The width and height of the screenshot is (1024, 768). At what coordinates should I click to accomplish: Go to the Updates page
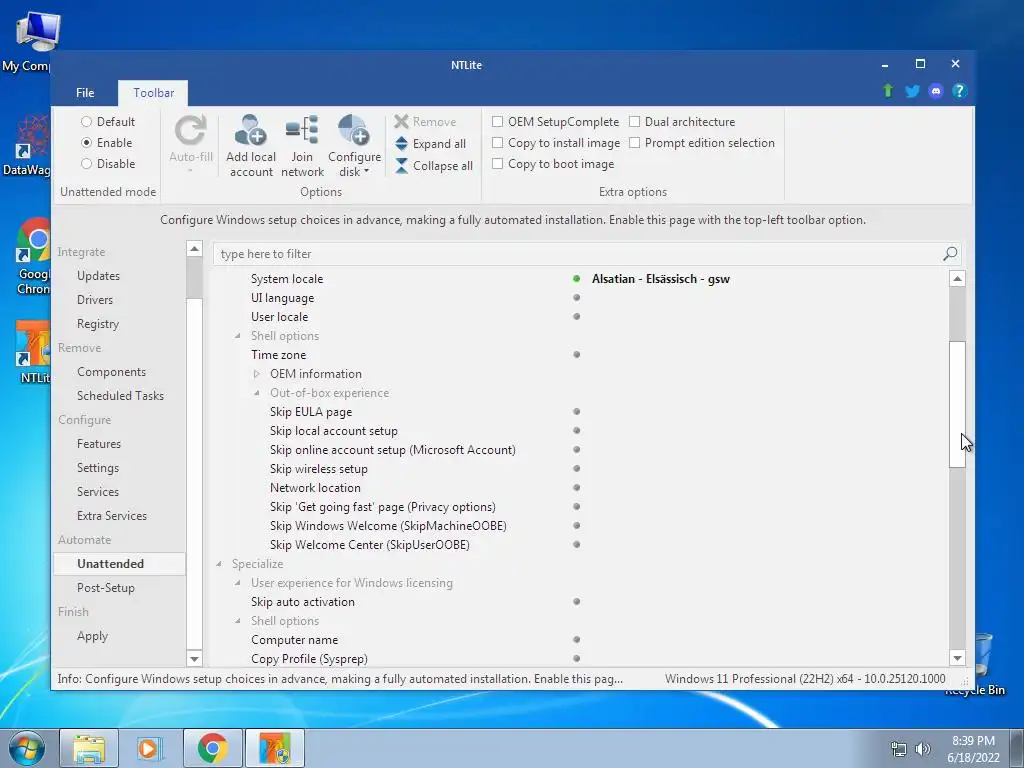click(x=99, y=276)
